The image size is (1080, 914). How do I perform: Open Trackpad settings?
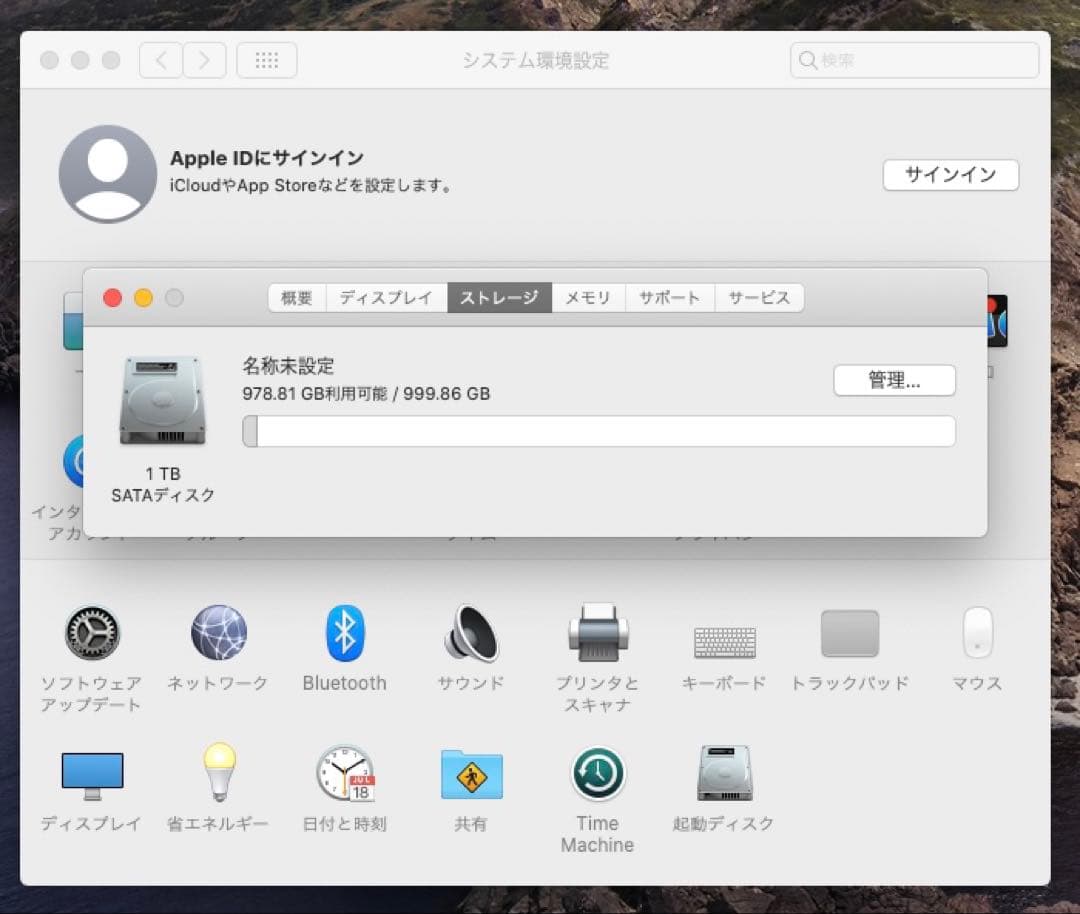click(849, 634)
